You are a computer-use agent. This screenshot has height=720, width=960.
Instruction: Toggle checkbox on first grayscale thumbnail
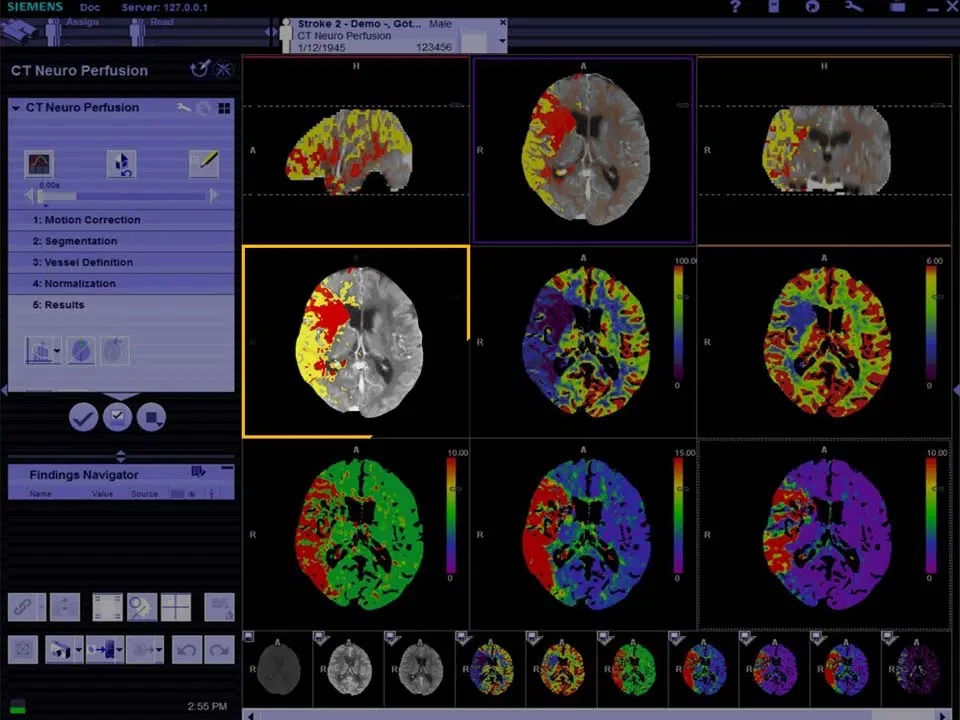coord(250,637)
